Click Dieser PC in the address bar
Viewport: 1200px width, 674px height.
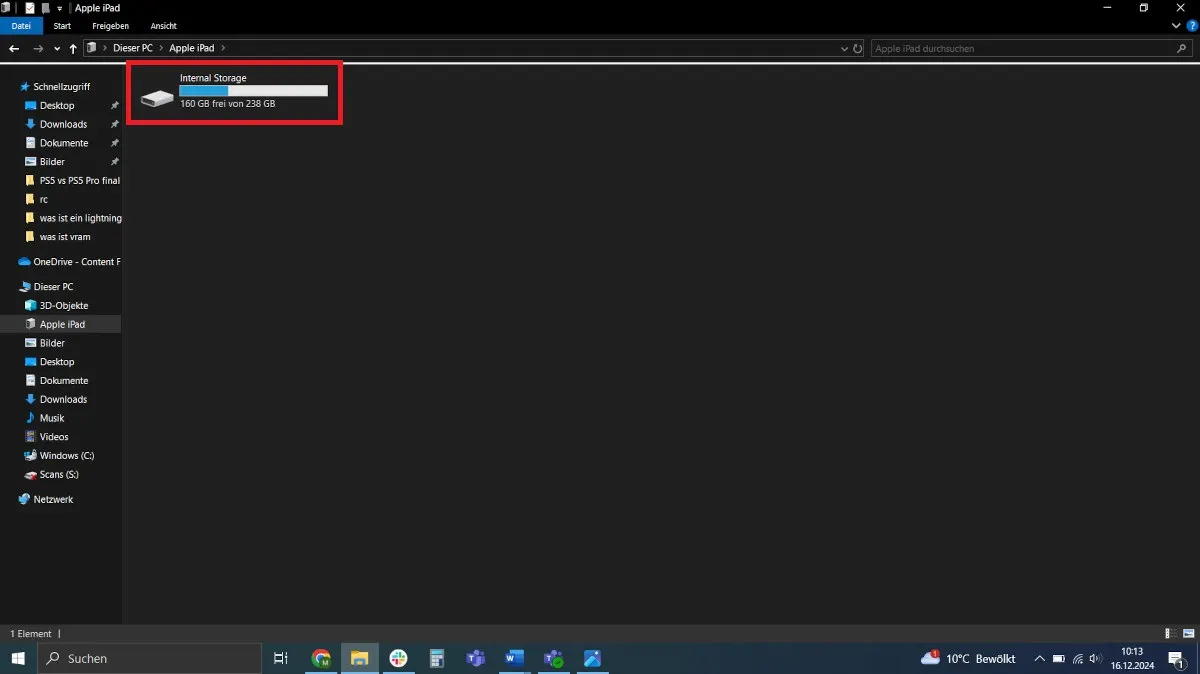click(132, 48)
